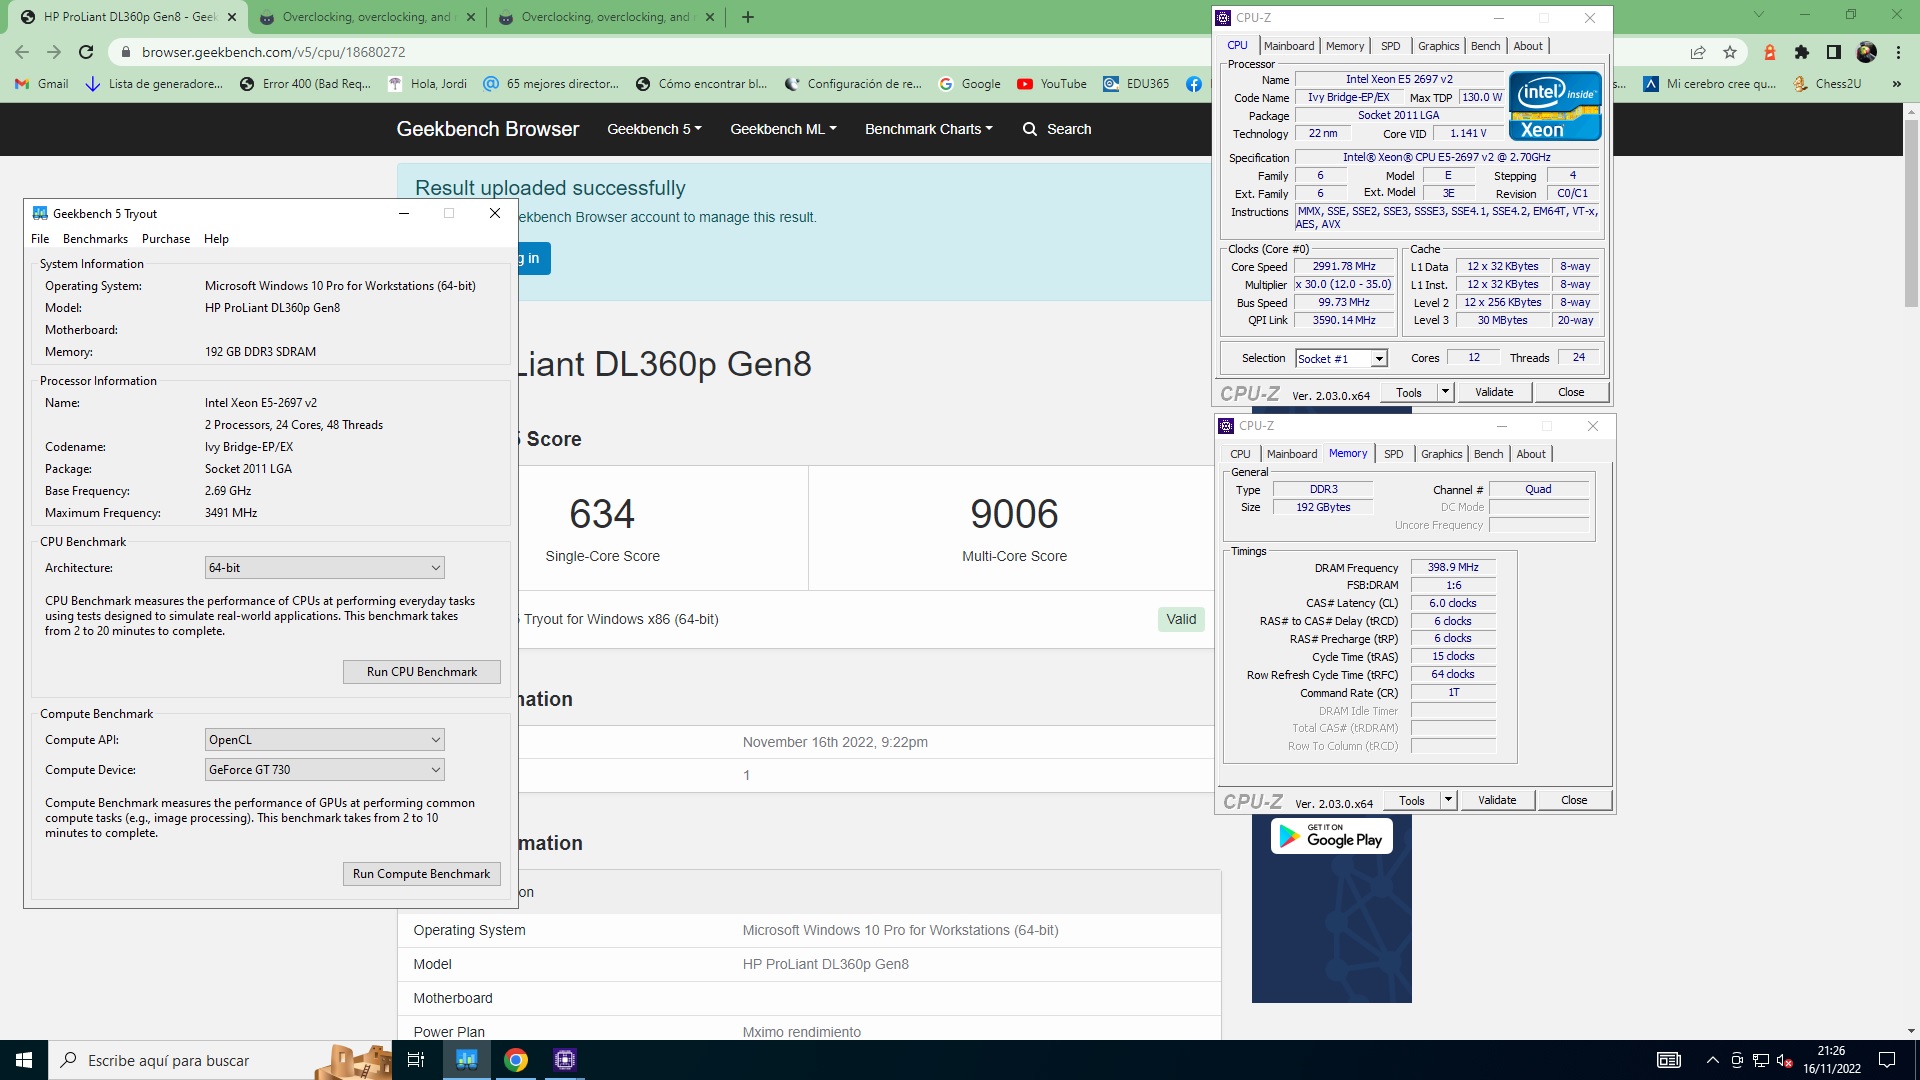The image size is (1920, 1080).
Task: Open the lighthouse extension icon
Action: pyautogui.click(x=1770, y=52)
